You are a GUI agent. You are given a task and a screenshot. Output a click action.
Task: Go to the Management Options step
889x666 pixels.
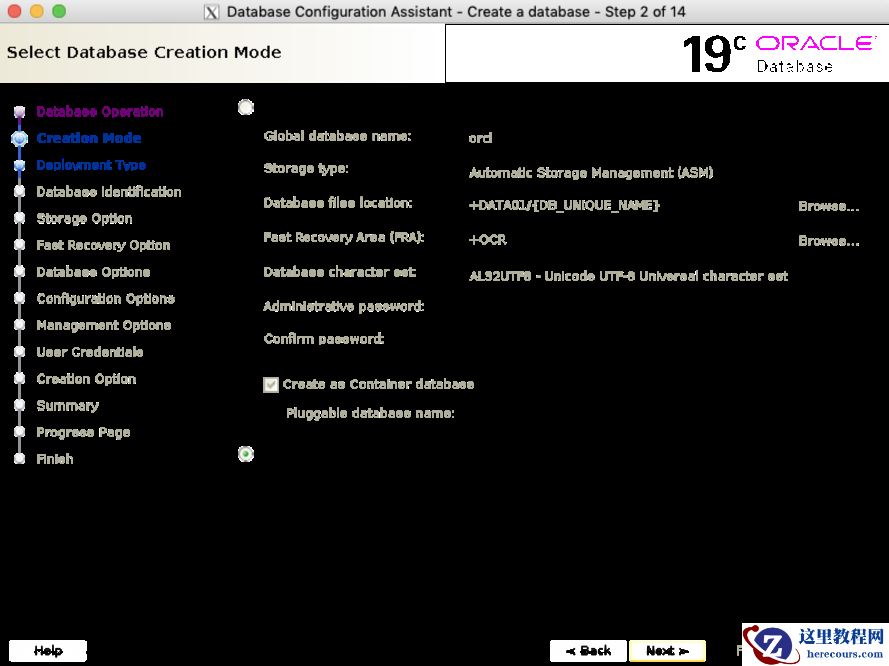coord(104,325)
